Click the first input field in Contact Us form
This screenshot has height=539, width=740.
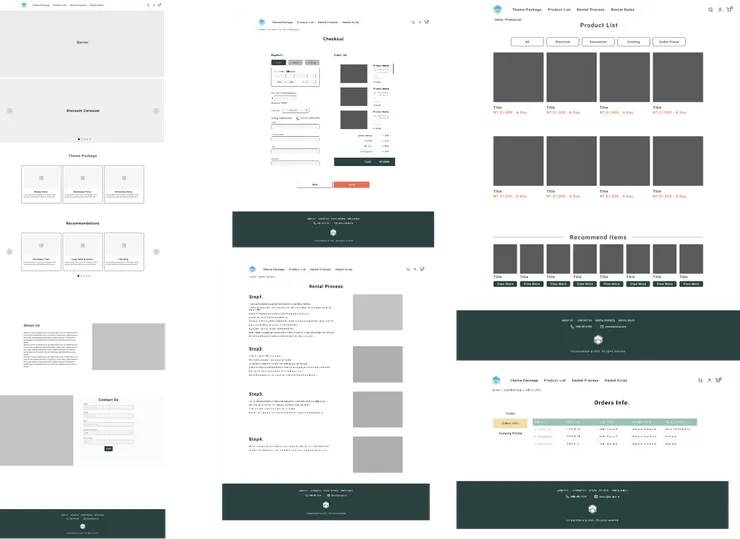pos(109,407)
